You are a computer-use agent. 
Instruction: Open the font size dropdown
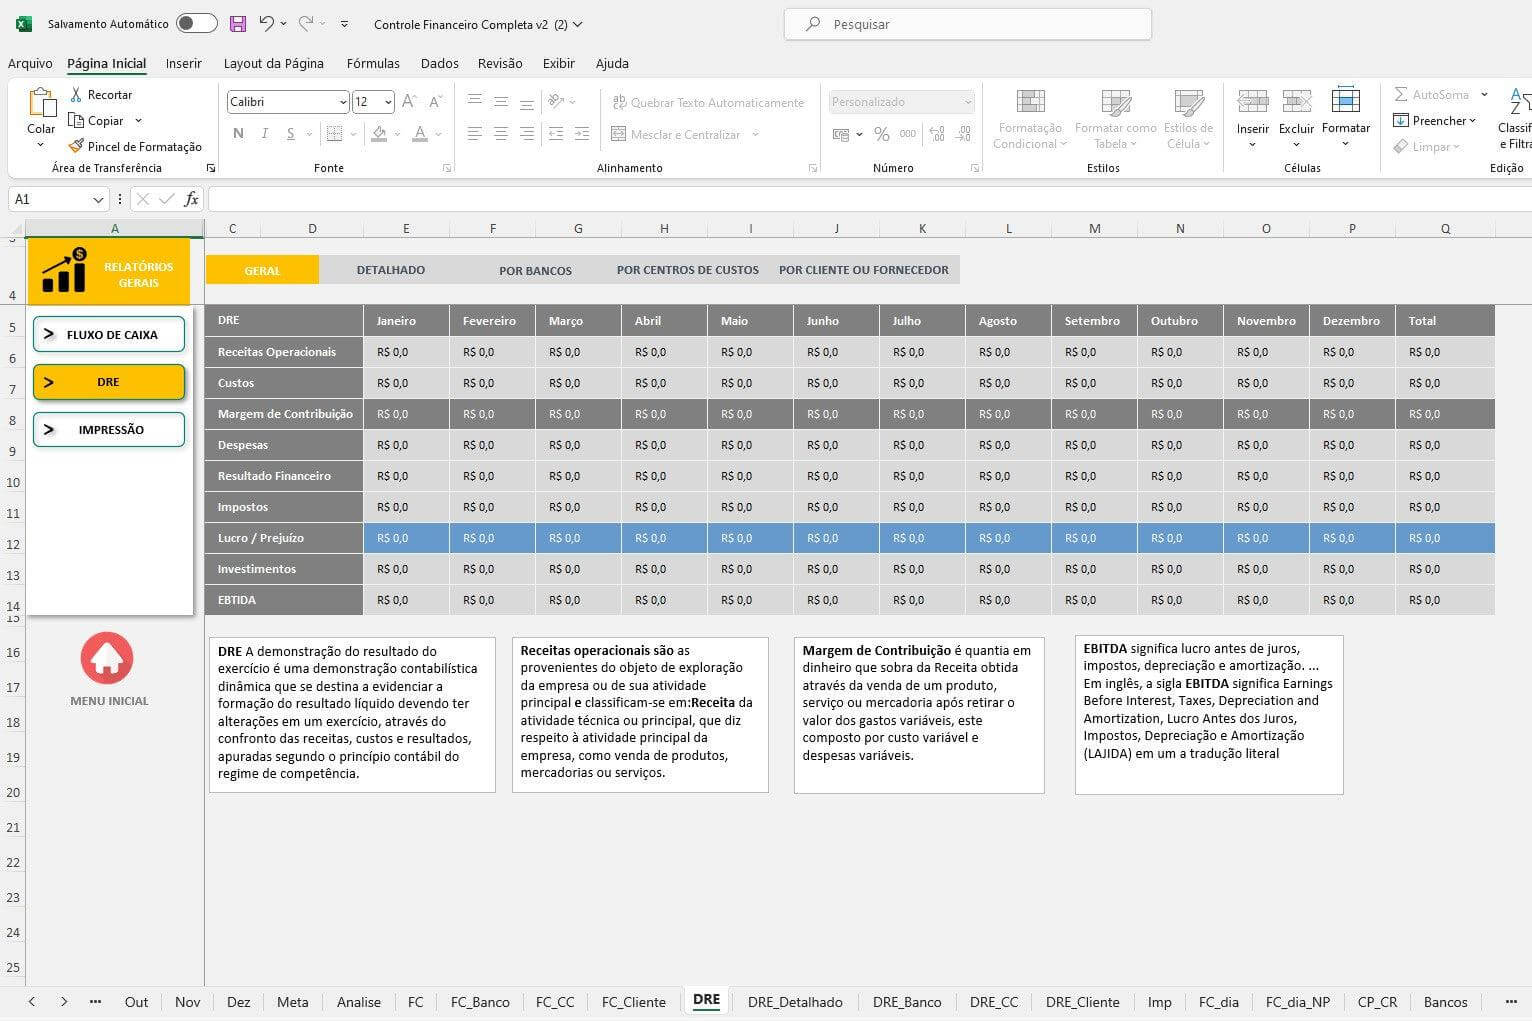[x=388, y=102]
